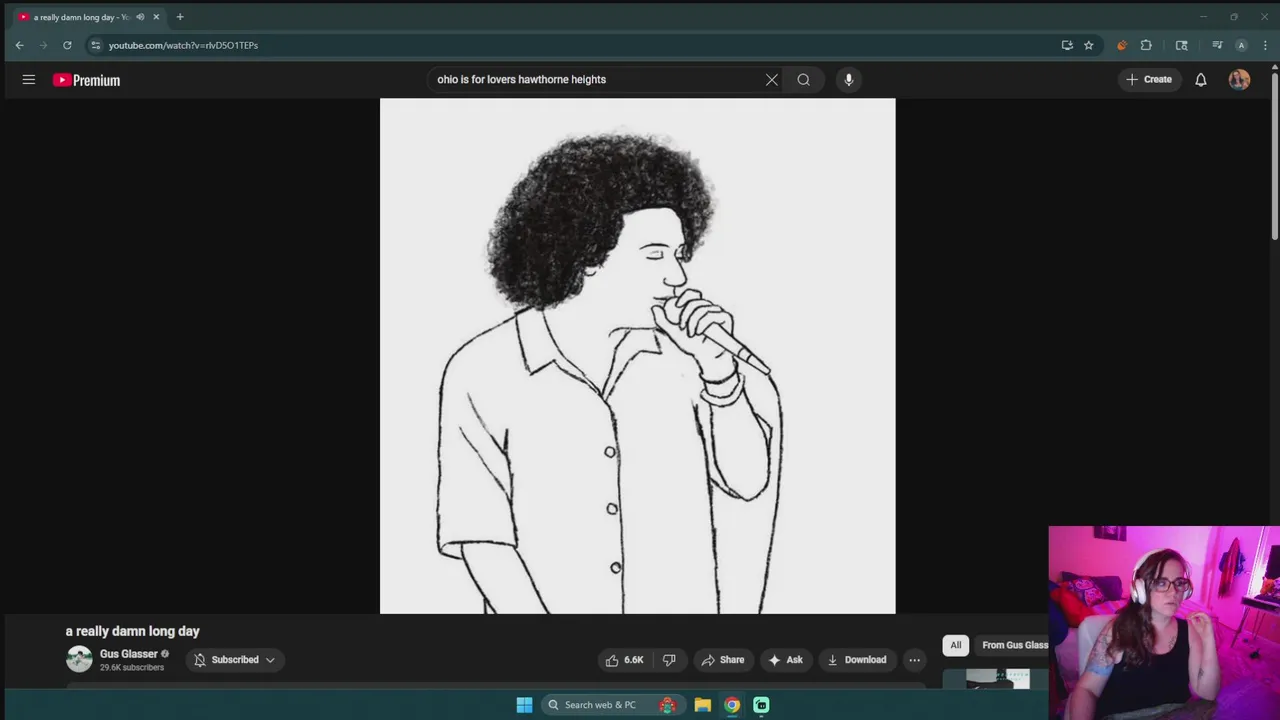
Task: Like the video with thumbs up
Action: click(624, 660)
